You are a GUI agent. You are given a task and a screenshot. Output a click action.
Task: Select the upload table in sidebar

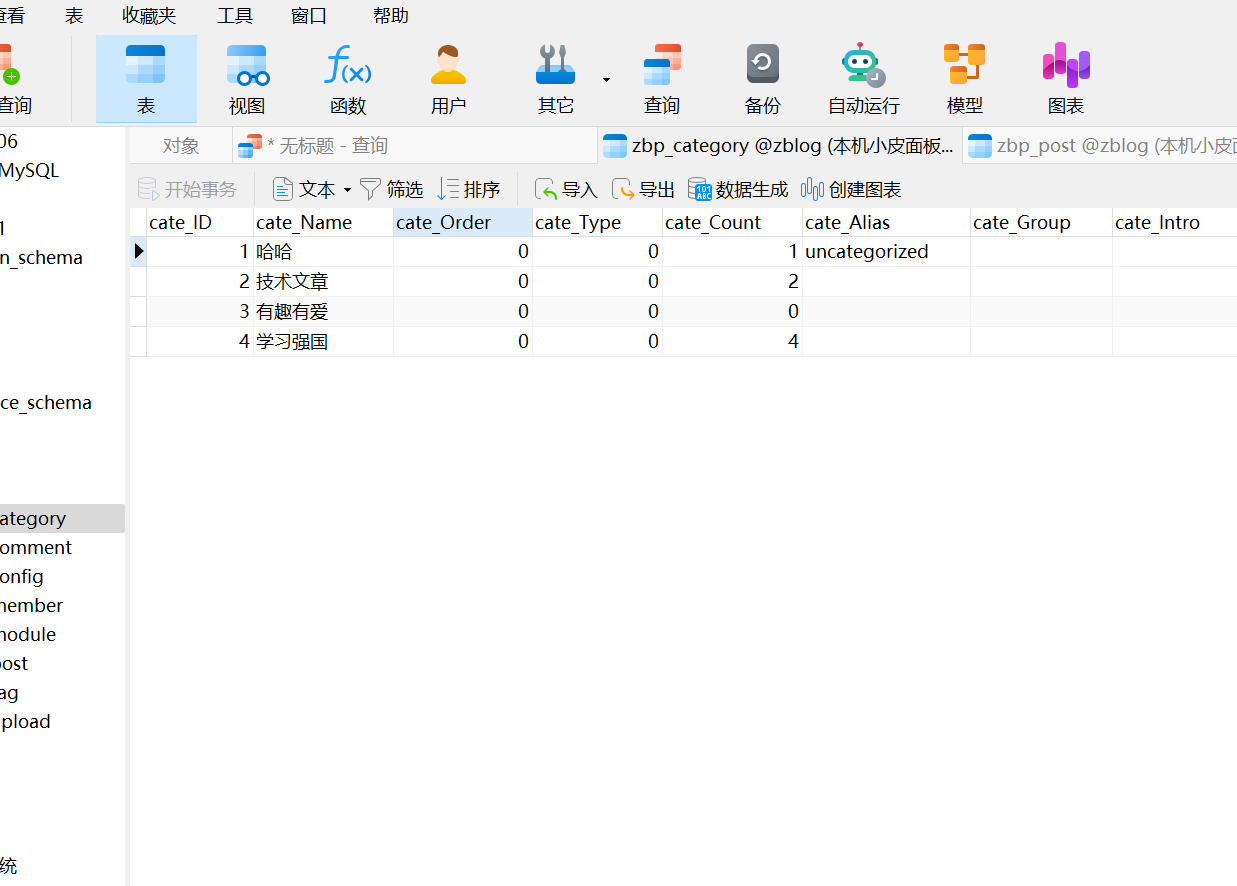click(x=25, y=721)
